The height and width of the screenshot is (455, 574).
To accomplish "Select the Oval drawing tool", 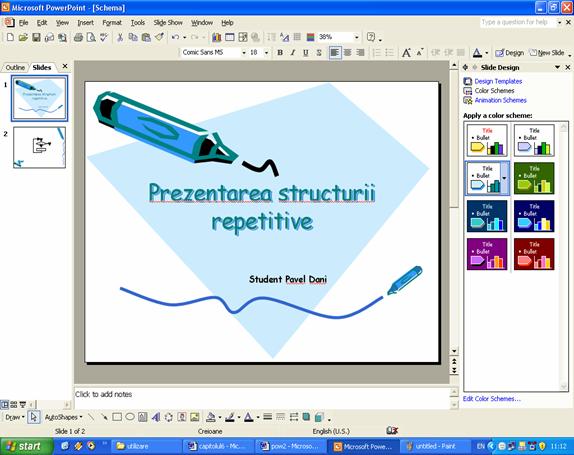I will (130, 417).
